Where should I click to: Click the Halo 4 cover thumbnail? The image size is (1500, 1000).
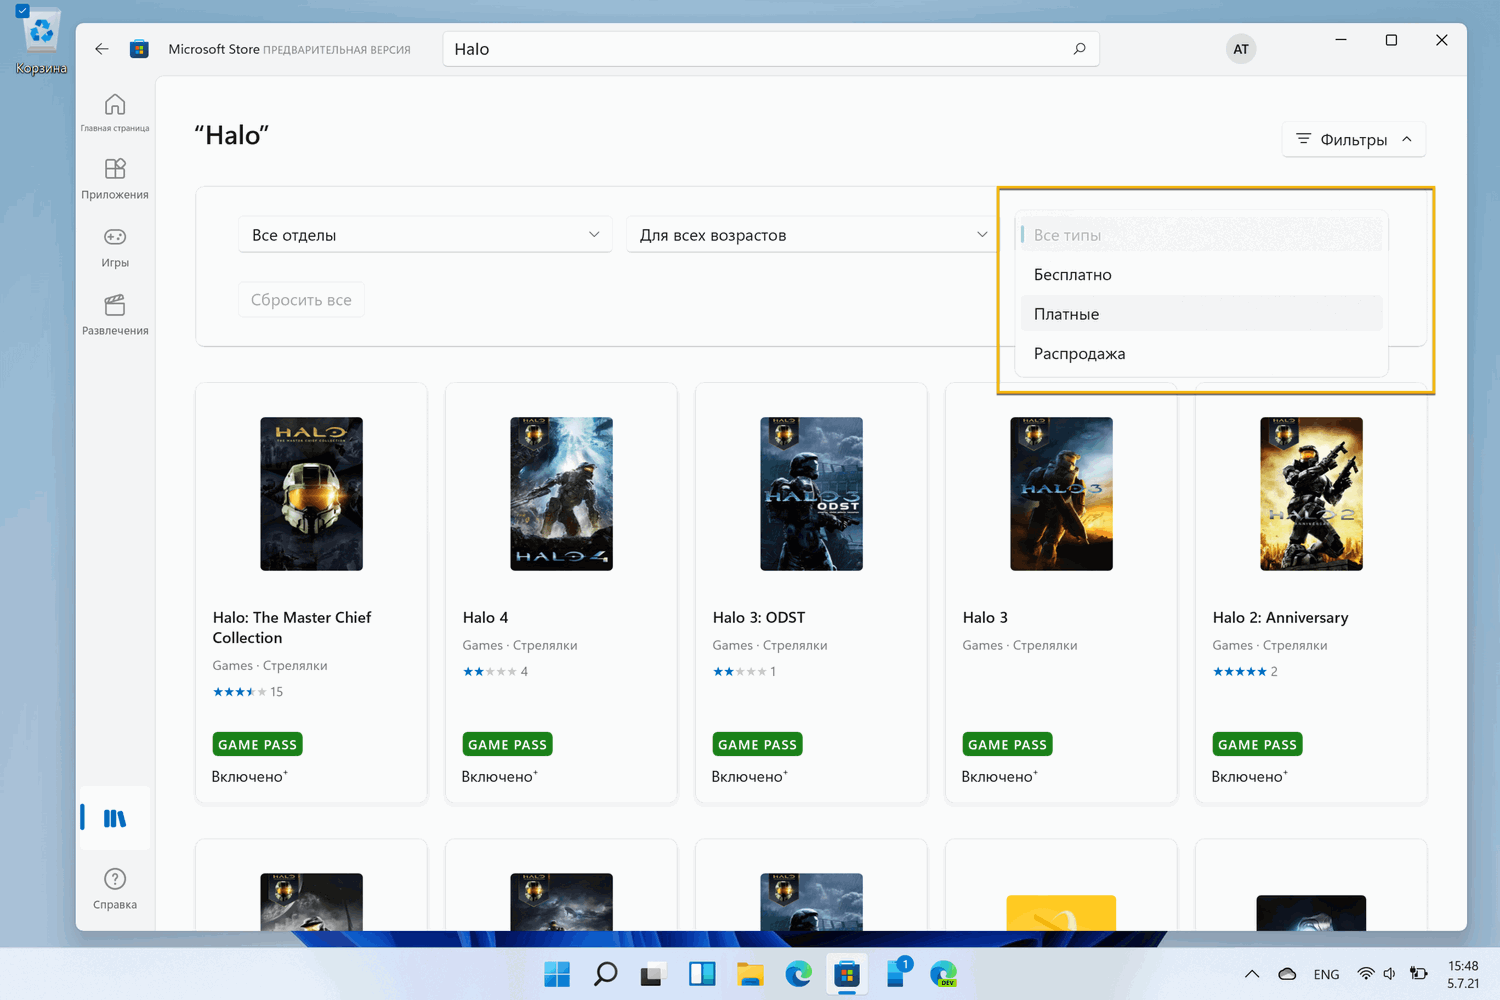click(561, 494)
